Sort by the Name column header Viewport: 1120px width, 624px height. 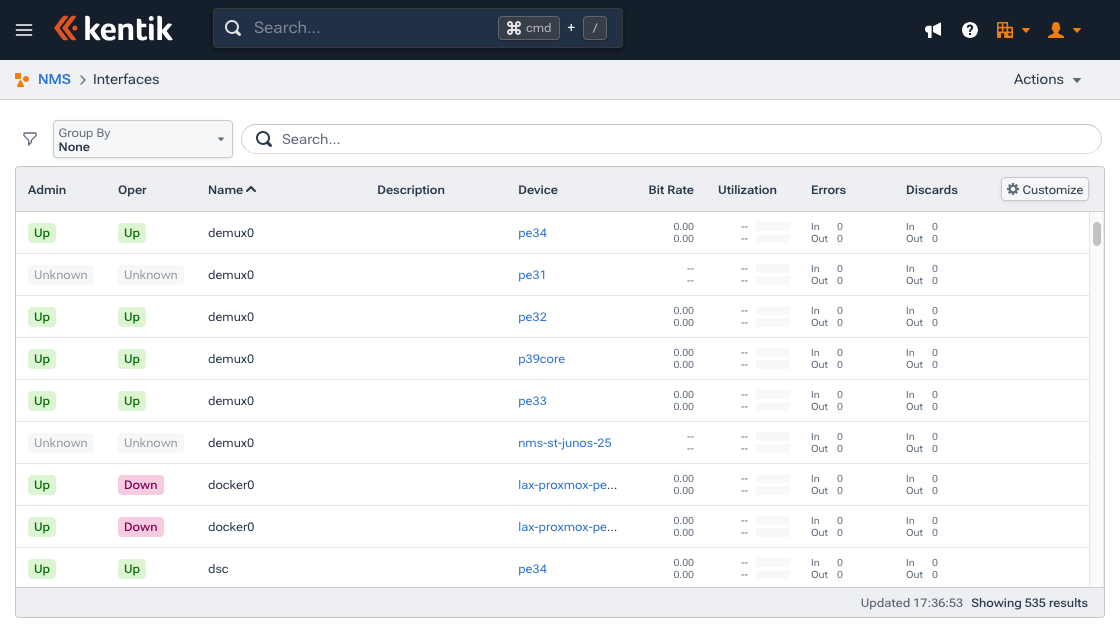(x=231, y=190)
